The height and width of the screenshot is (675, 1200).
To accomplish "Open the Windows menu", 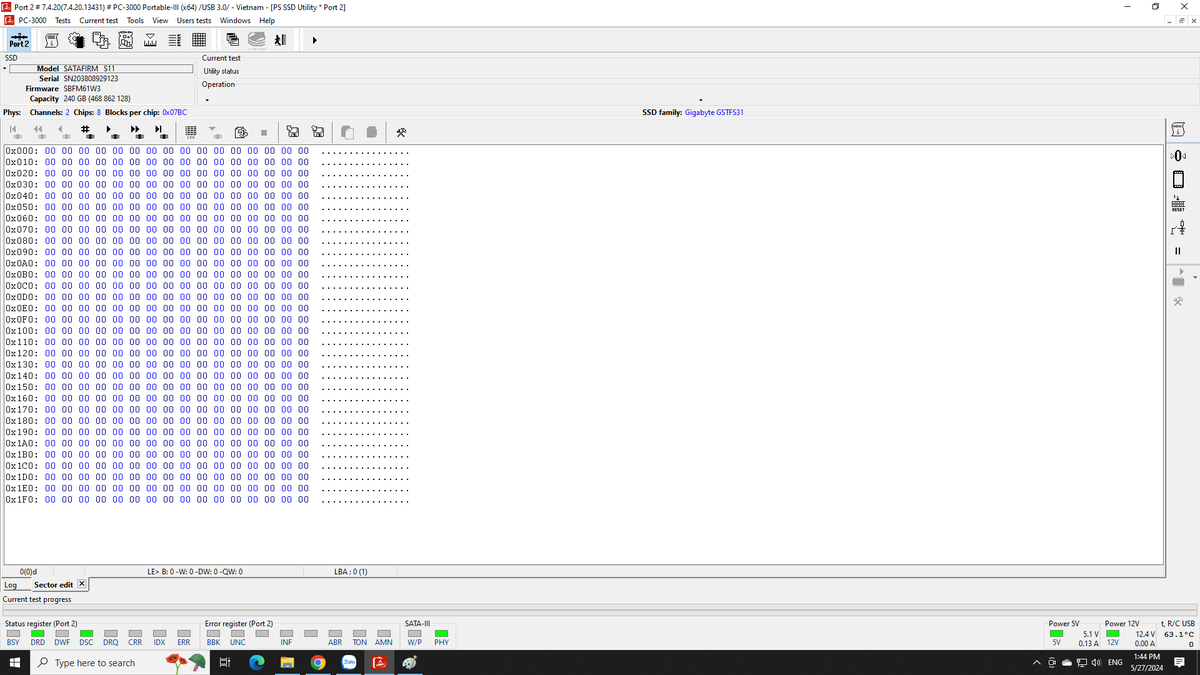I will pyautogui.click(x=236, y=20).
